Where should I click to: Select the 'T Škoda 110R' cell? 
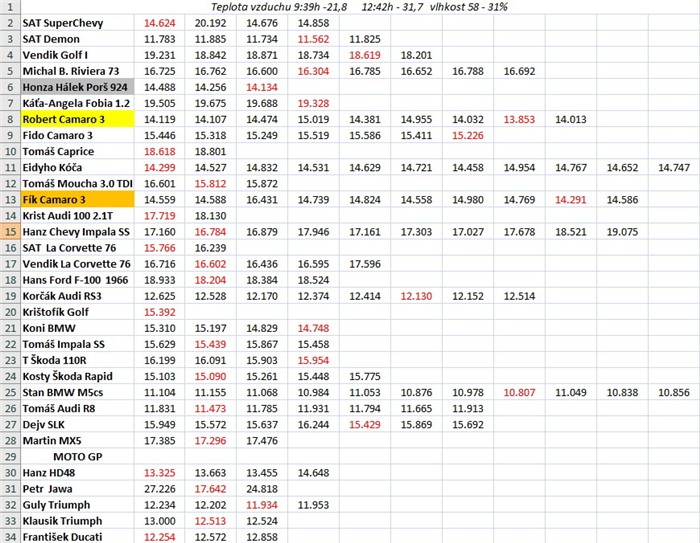click(77, 360)
